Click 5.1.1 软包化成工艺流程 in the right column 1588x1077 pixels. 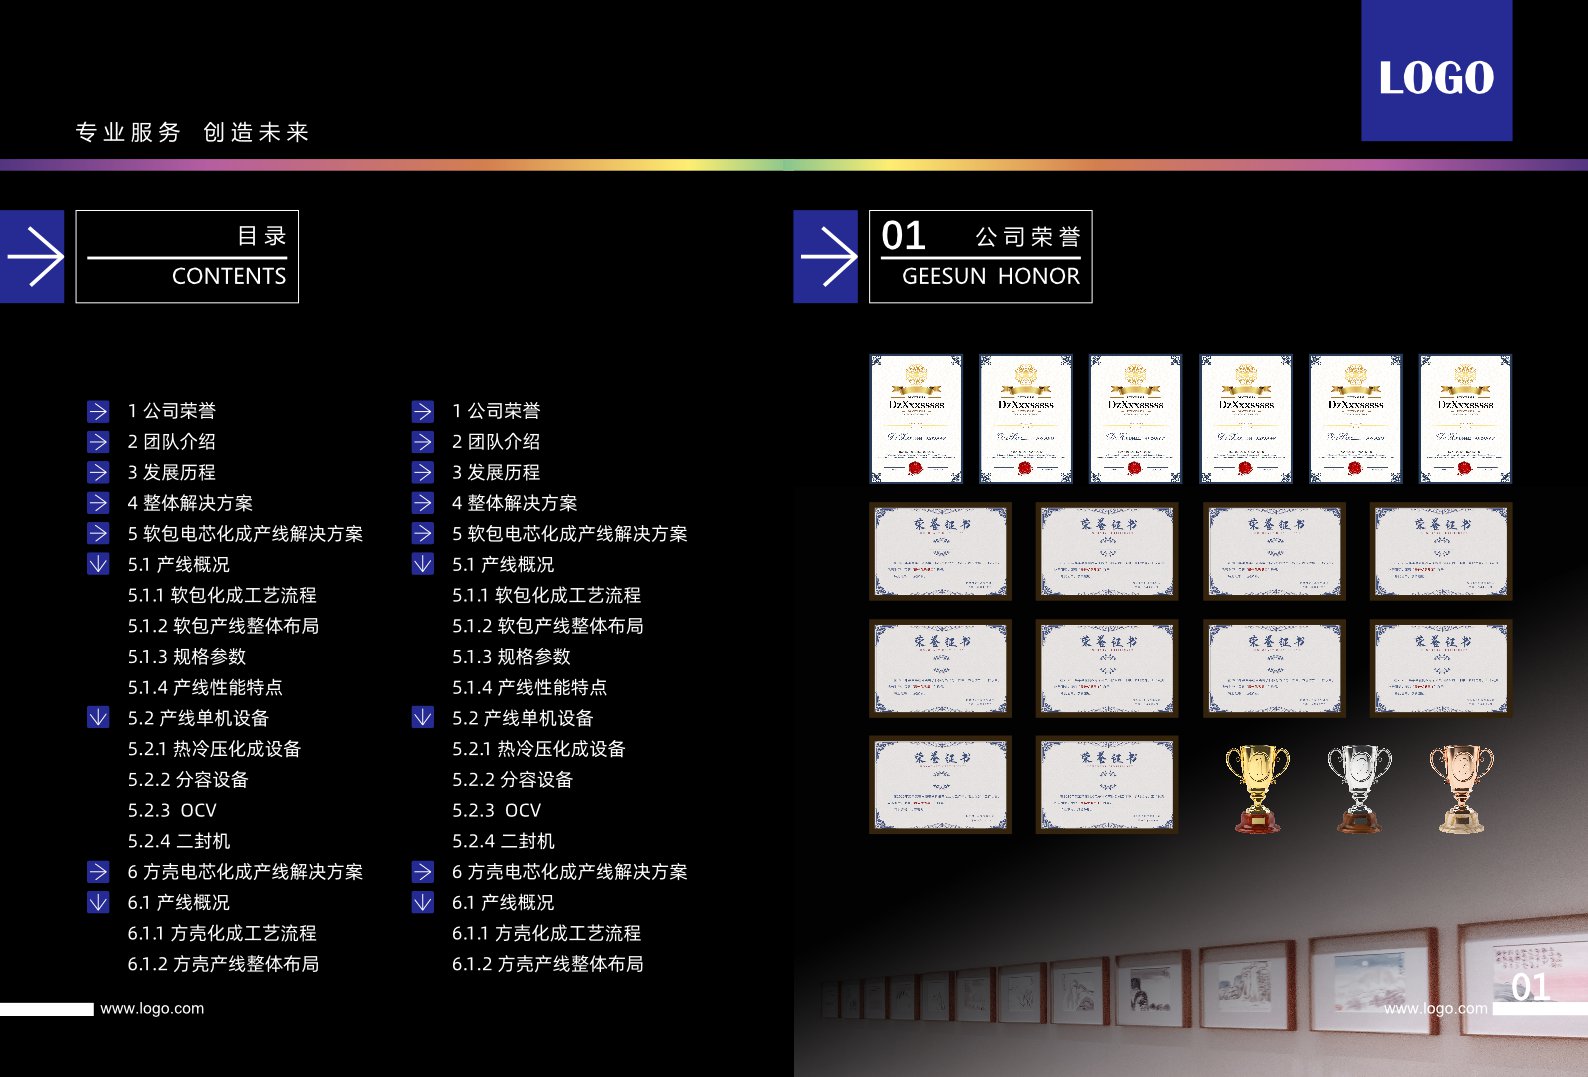pos(546,595)
